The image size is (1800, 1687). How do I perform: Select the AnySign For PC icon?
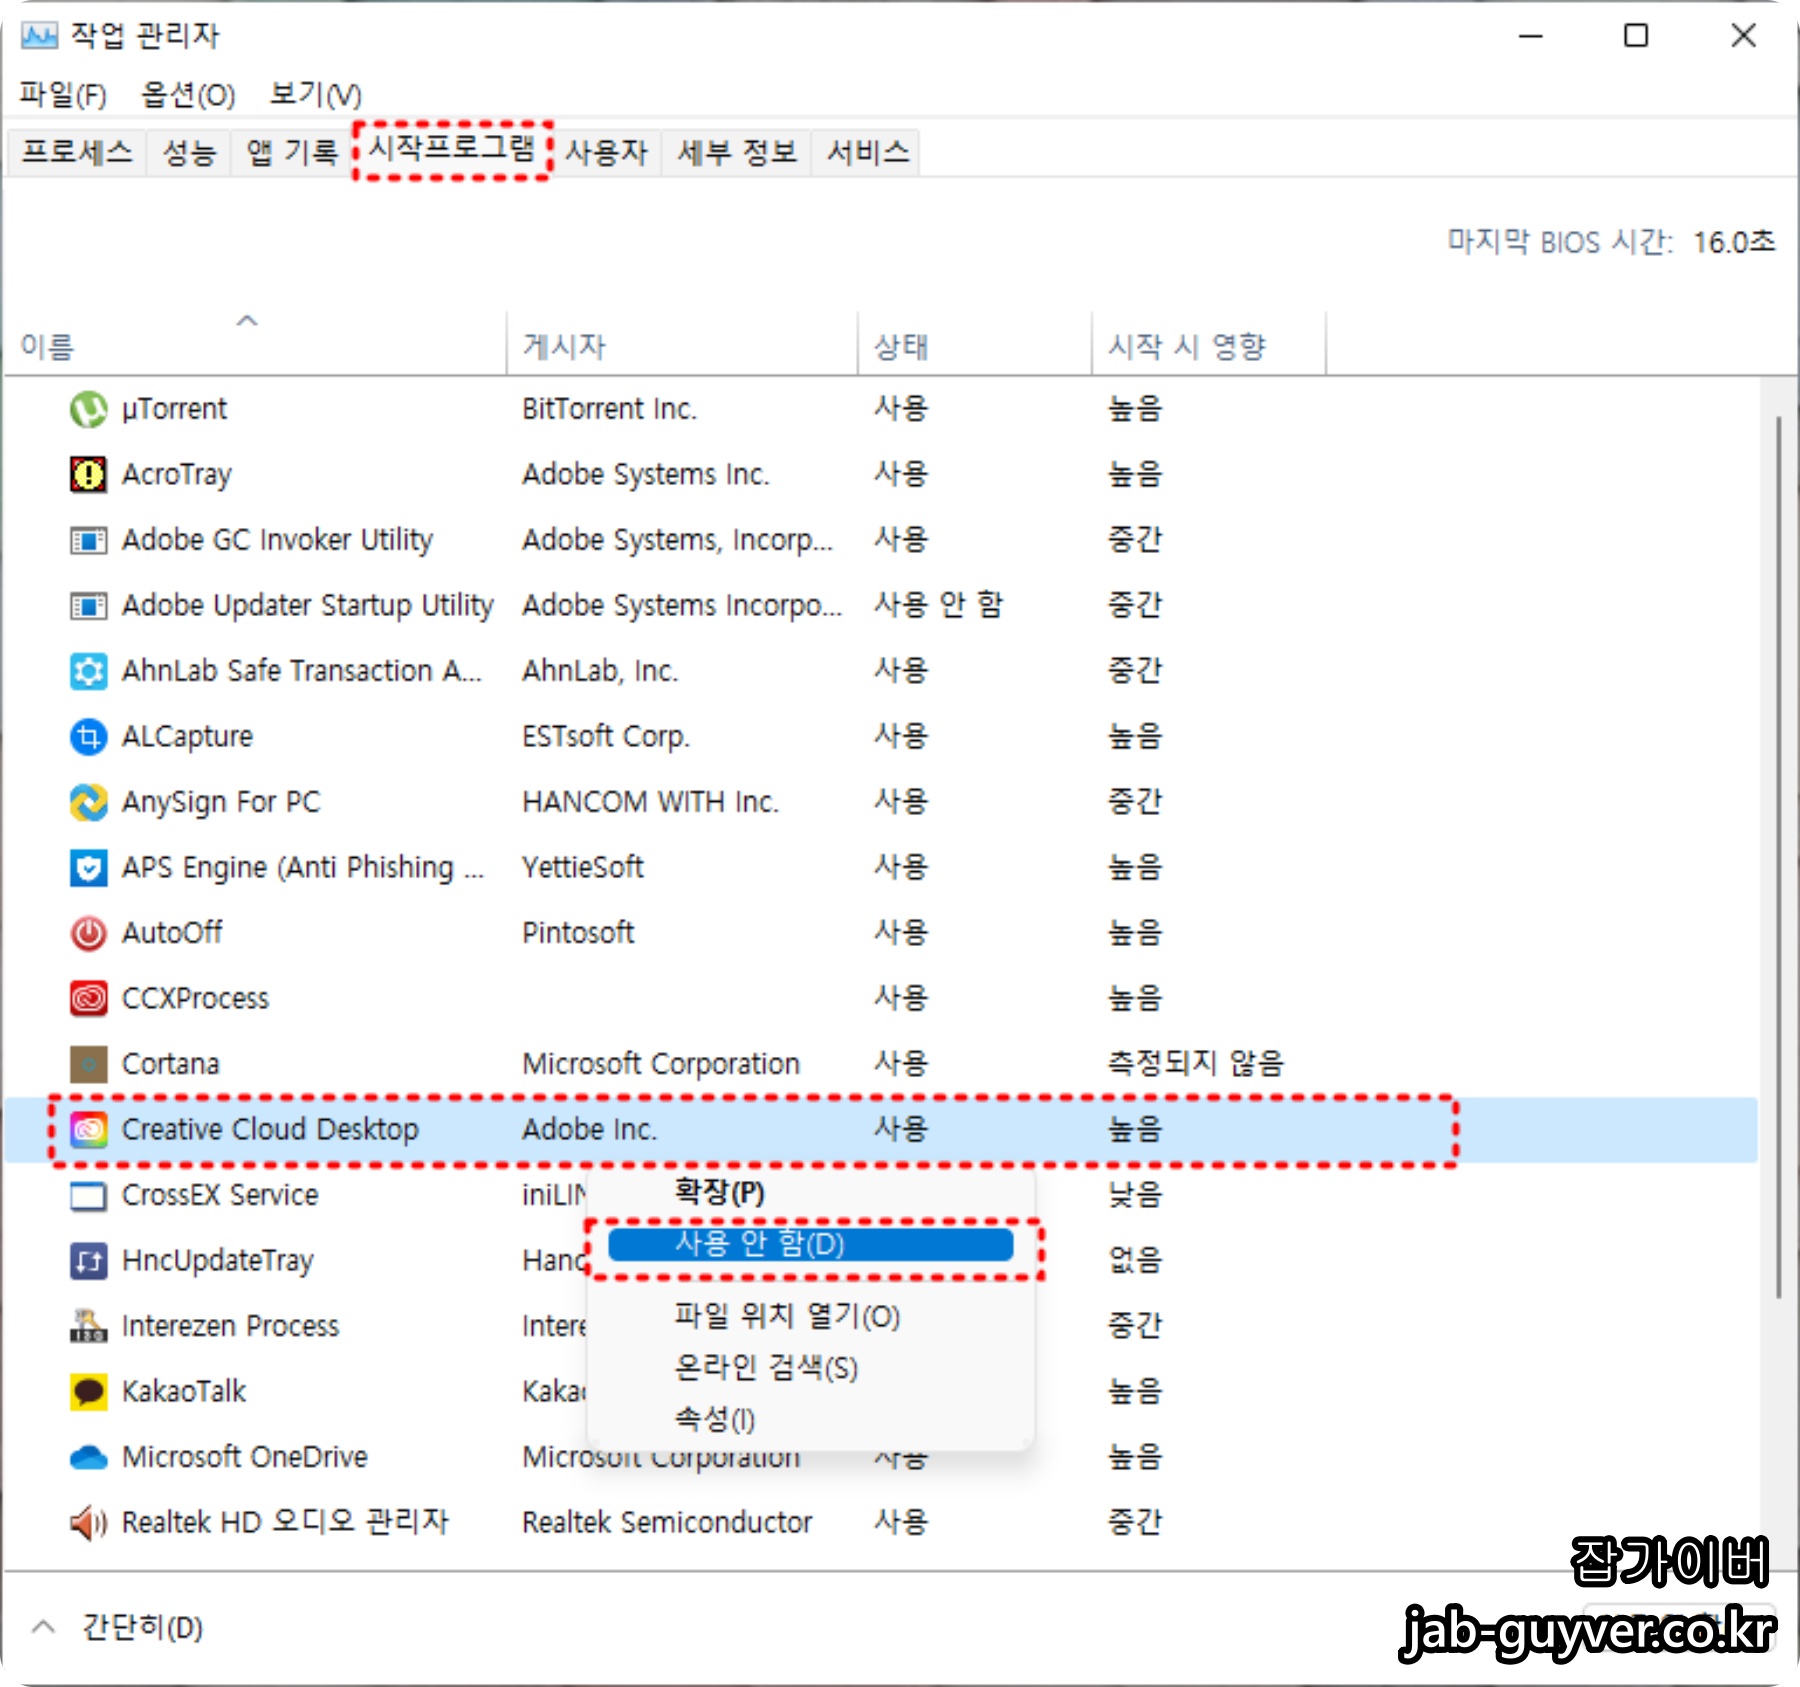point(88,802)
